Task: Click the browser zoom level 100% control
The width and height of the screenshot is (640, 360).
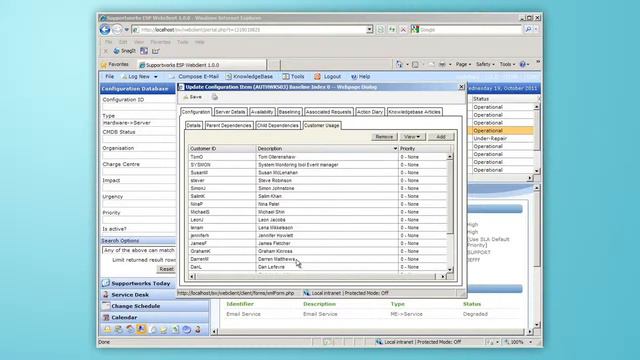Action: (x=518, y=342)
